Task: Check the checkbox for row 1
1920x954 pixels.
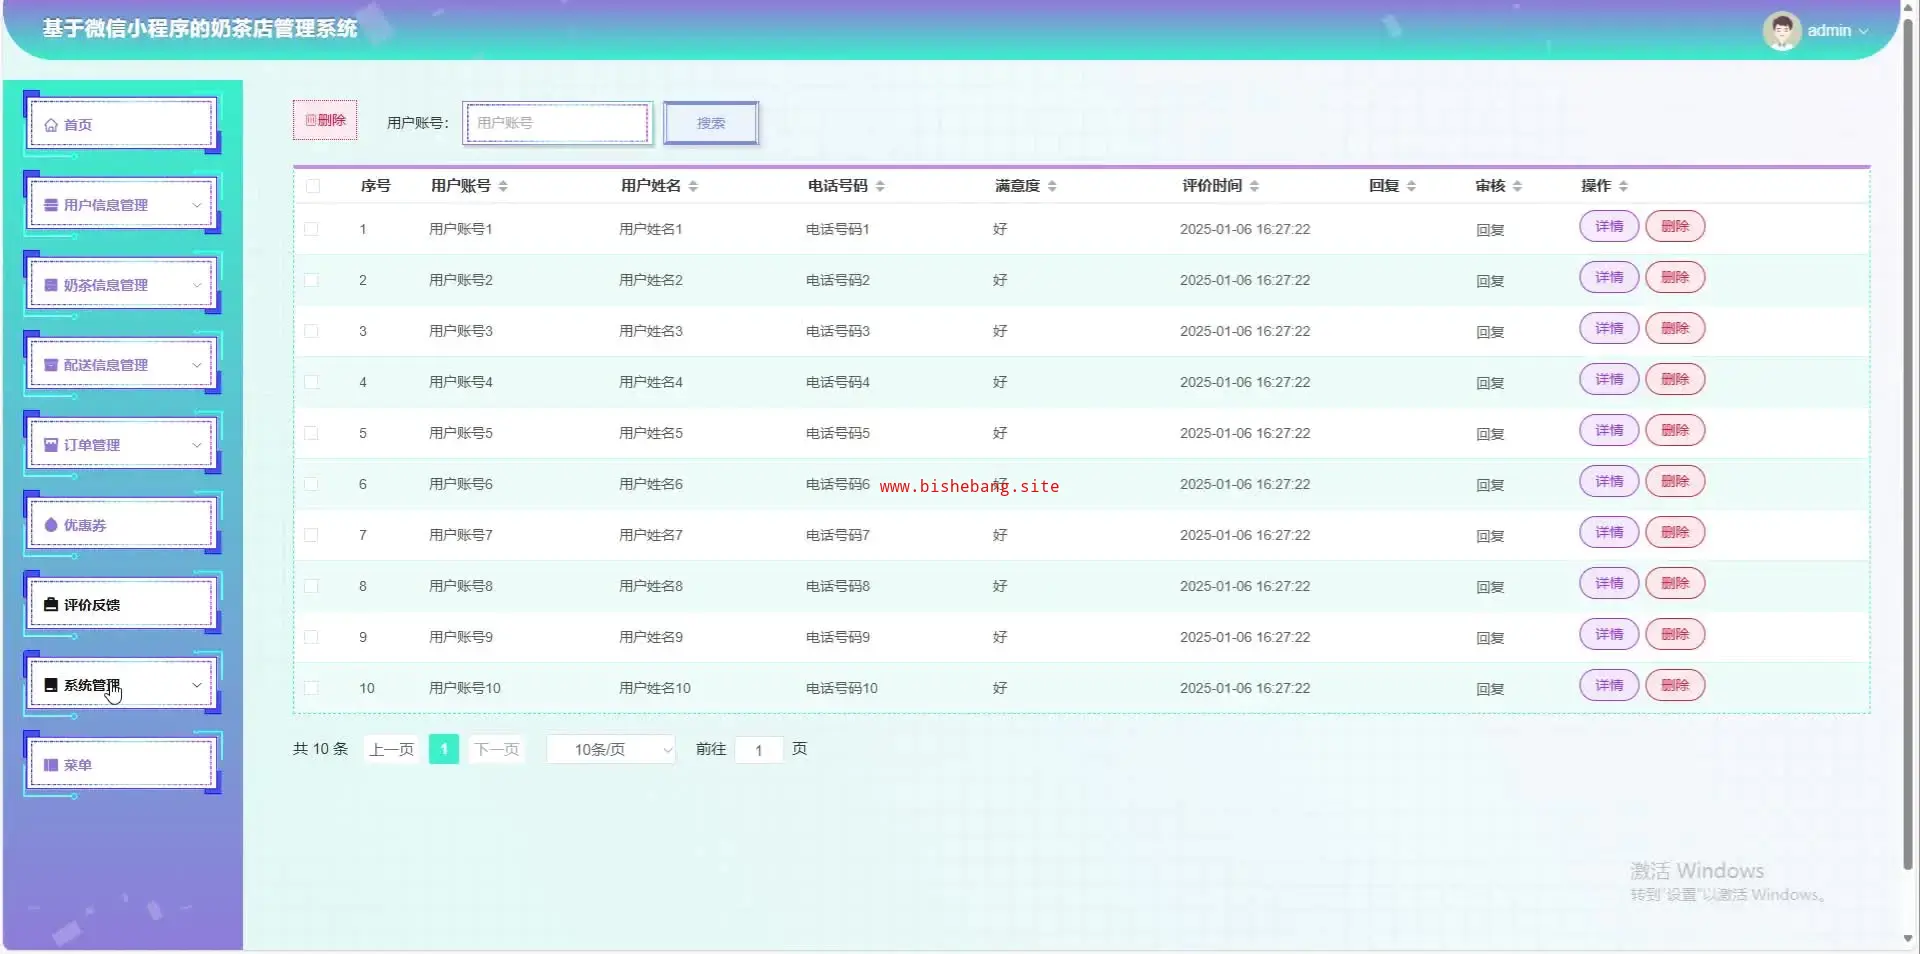Action: tap(312, 229)
